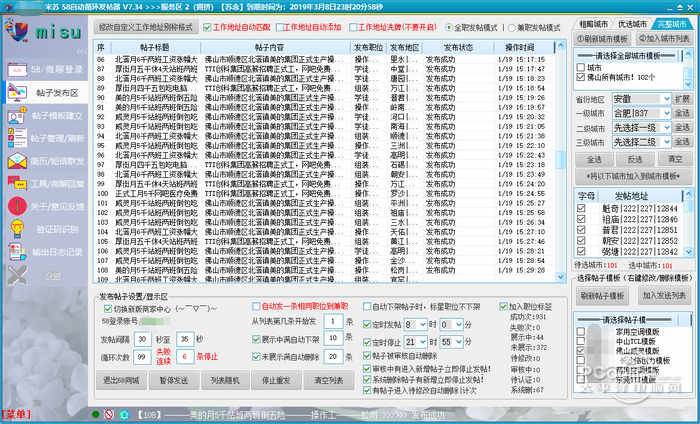The width and height of the screenshot is (700, 424).
Task: Toggle the 切换新版商家中心 checkbox
Action: [x=108, y=309]
